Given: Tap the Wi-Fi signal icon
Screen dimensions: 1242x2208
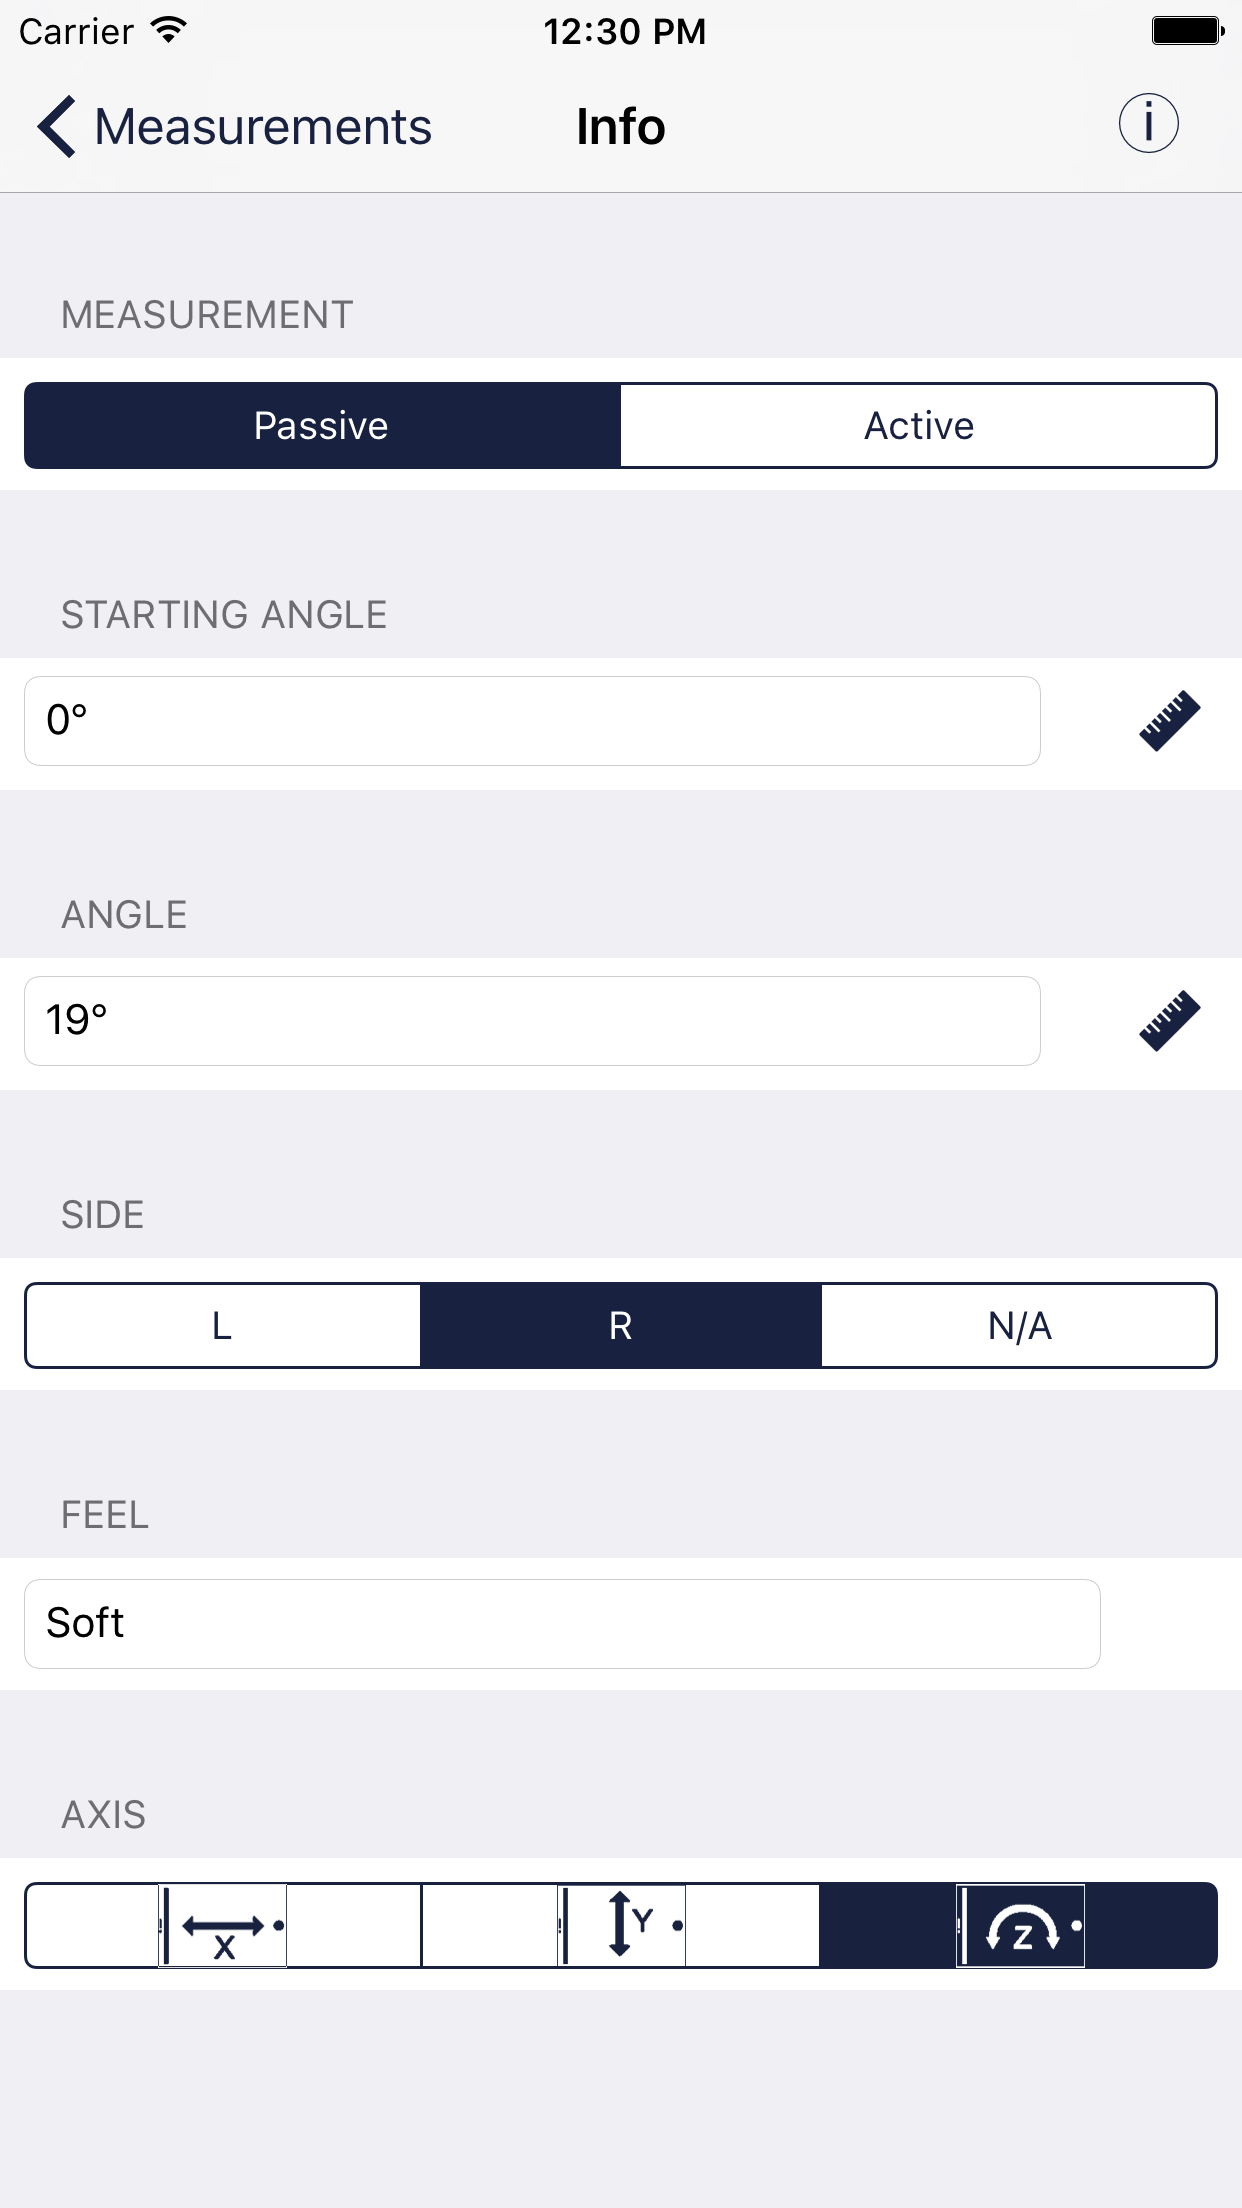Looking at the screenshot, I should tap(170, 31).
